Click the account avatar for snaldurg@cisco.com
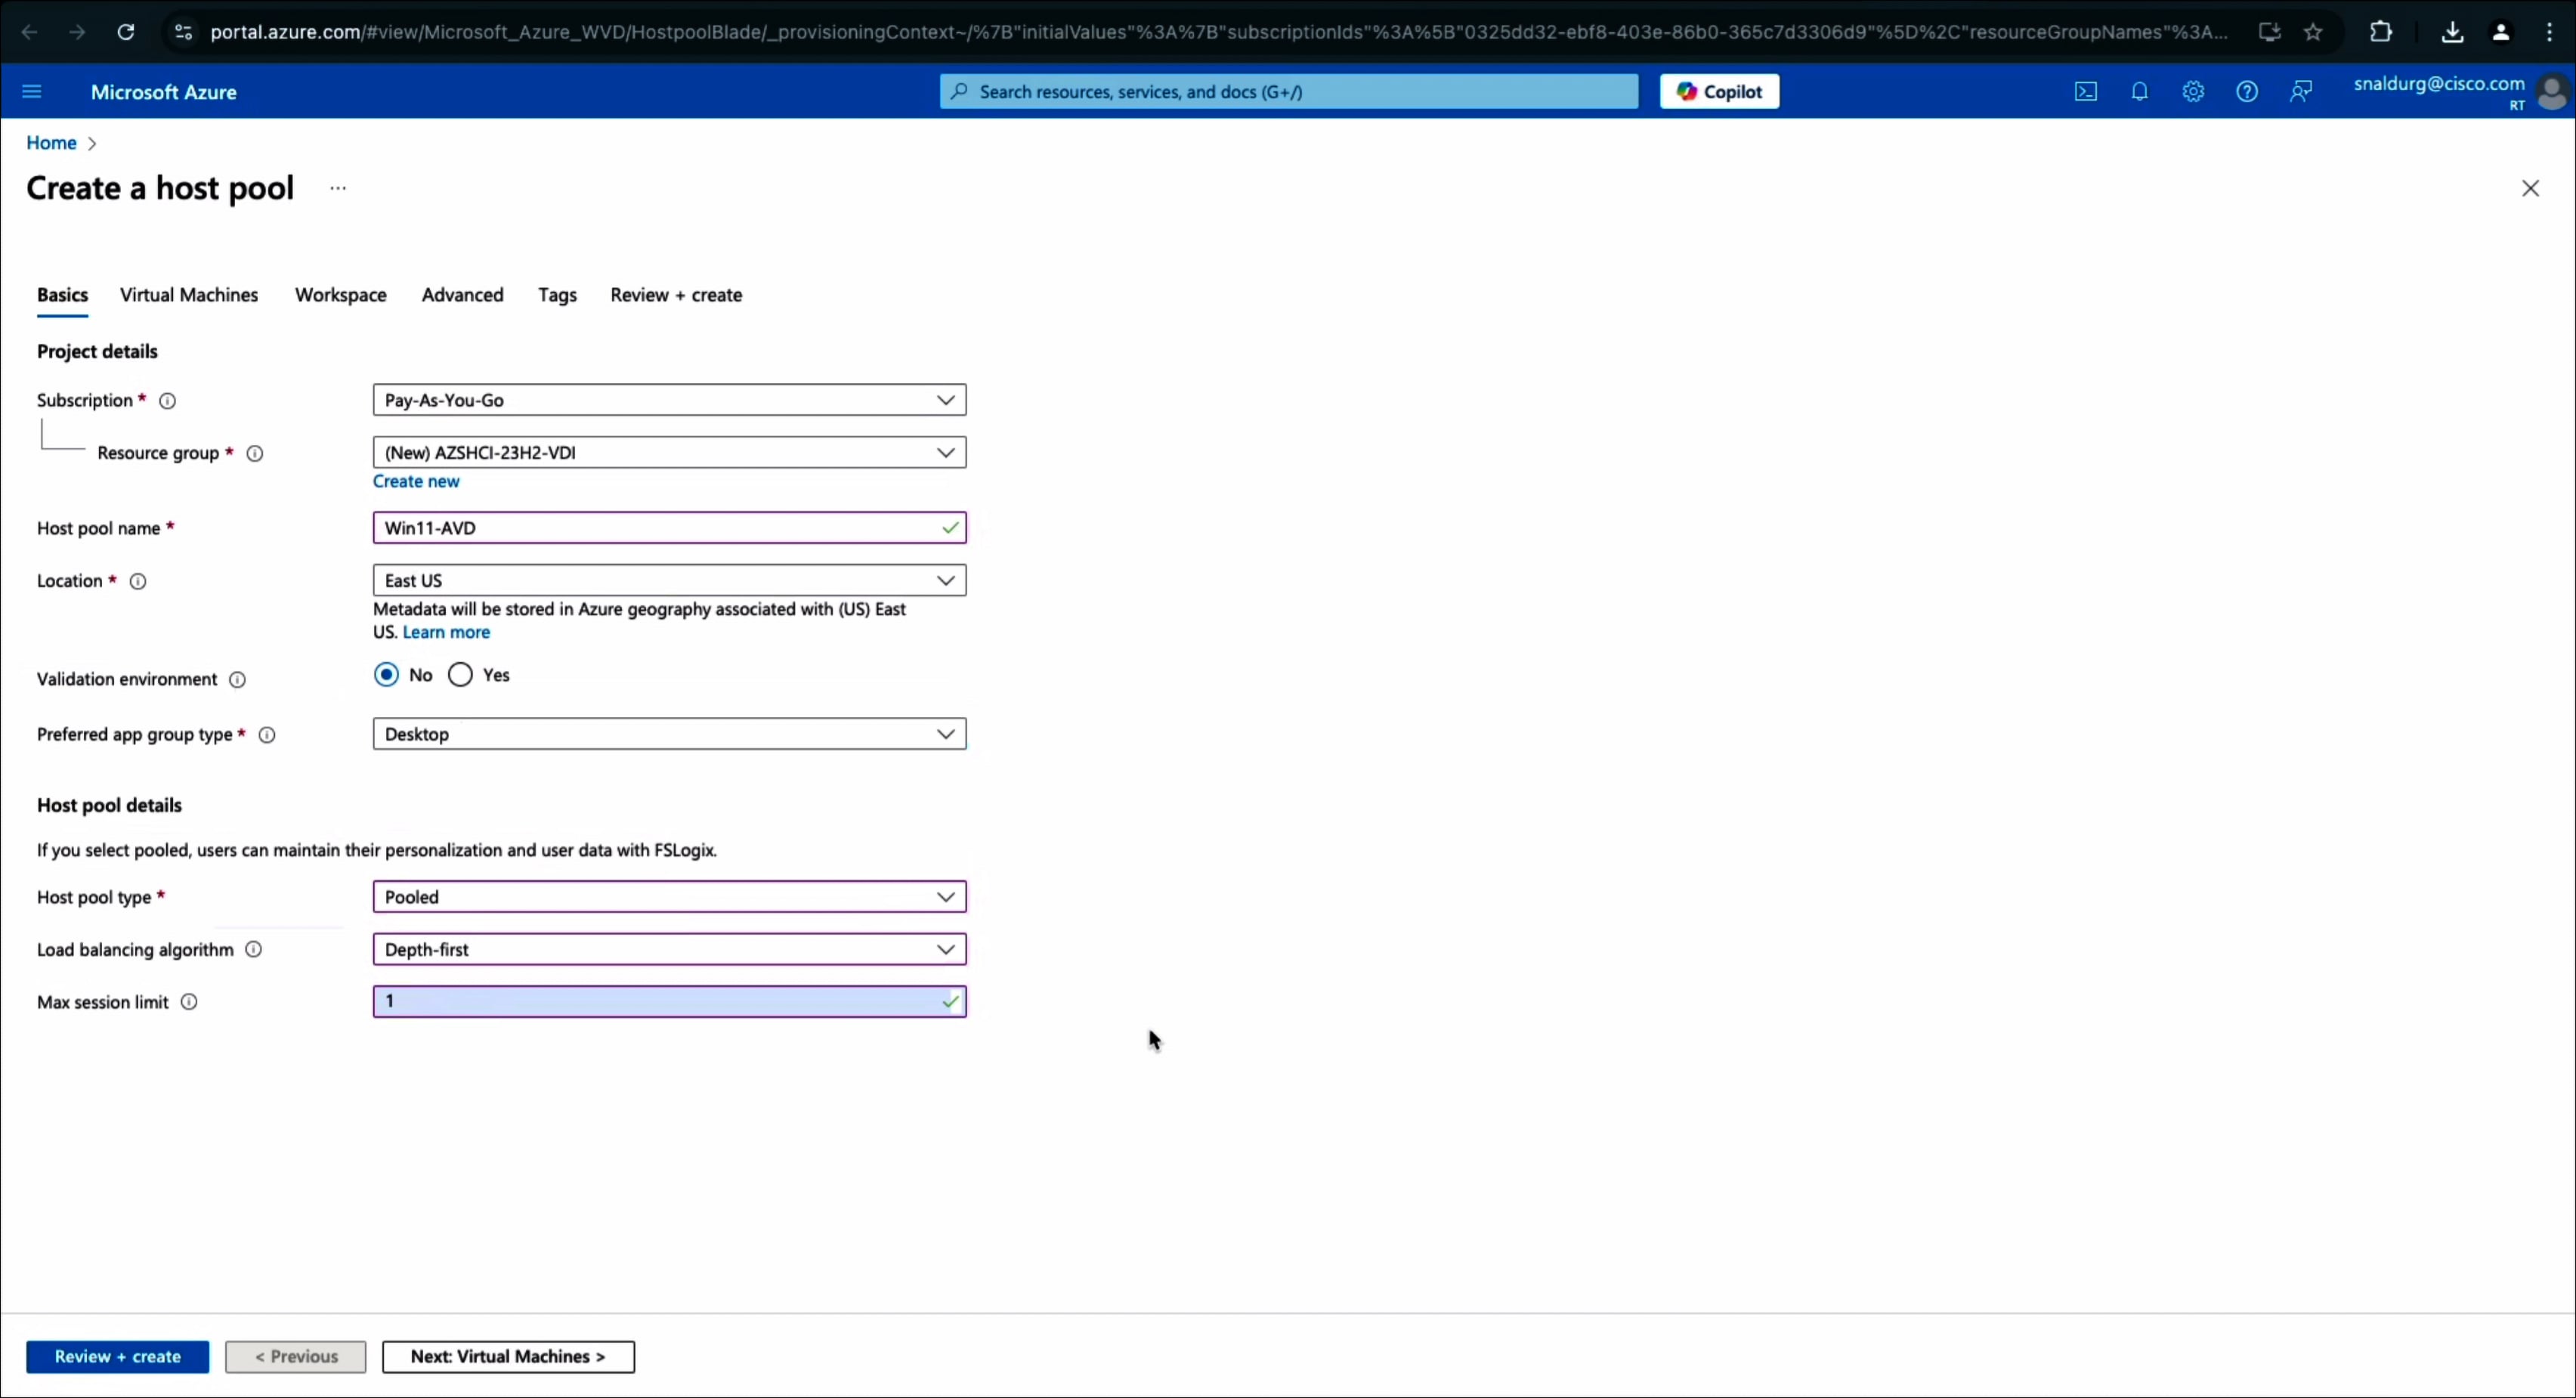The image size is (2576, 1398). point(2552,92)
